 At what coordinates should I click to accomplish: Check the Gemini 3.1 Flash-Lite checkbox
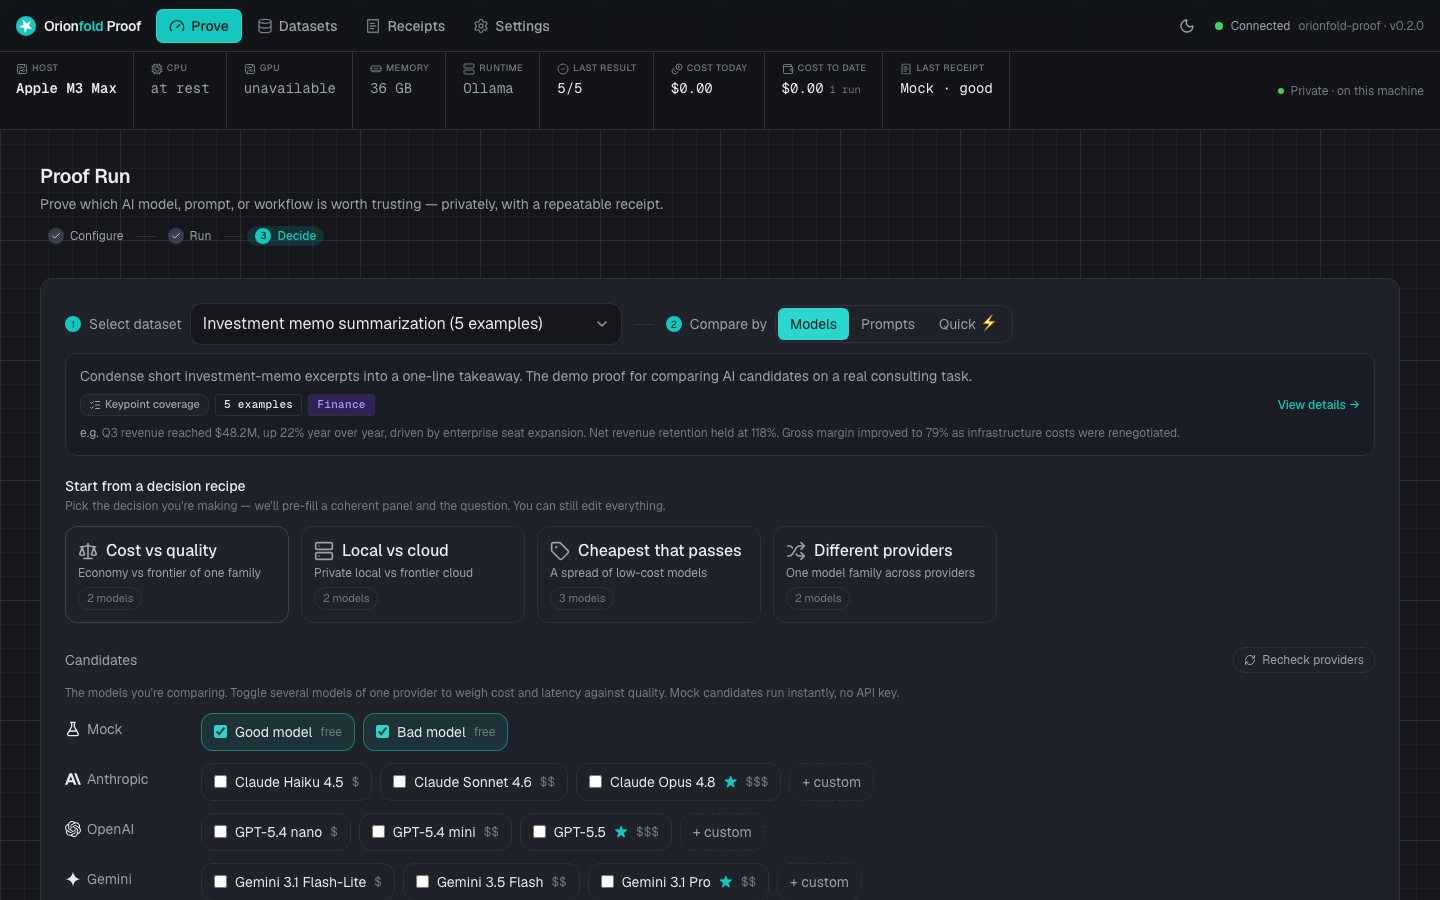221,882
